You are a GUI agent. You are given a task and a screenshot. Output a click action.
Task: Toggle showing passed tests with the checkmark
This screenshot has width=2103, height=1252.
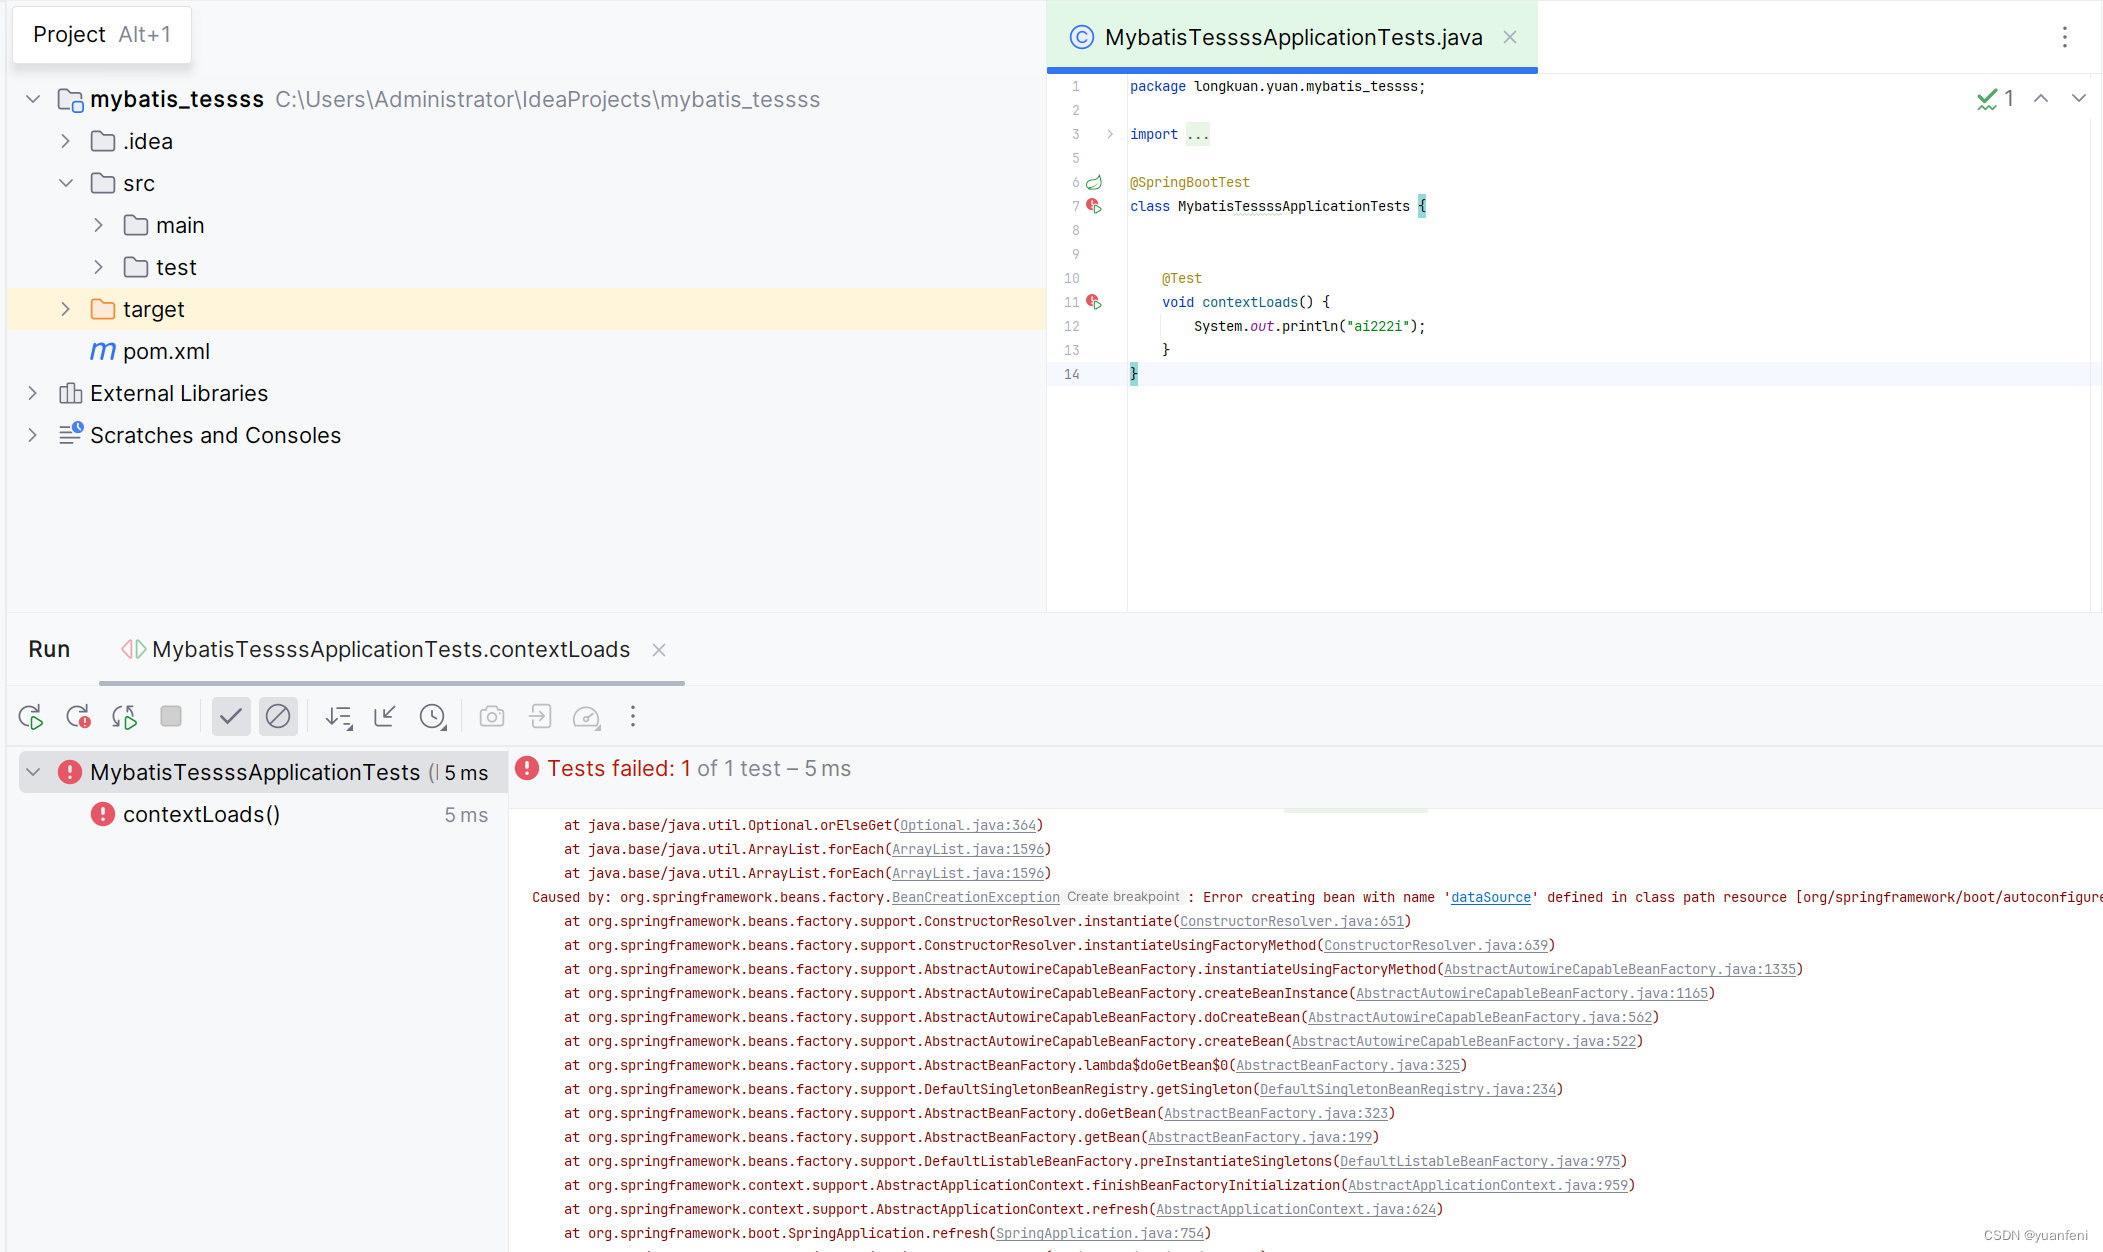click(x=231, y=716)
